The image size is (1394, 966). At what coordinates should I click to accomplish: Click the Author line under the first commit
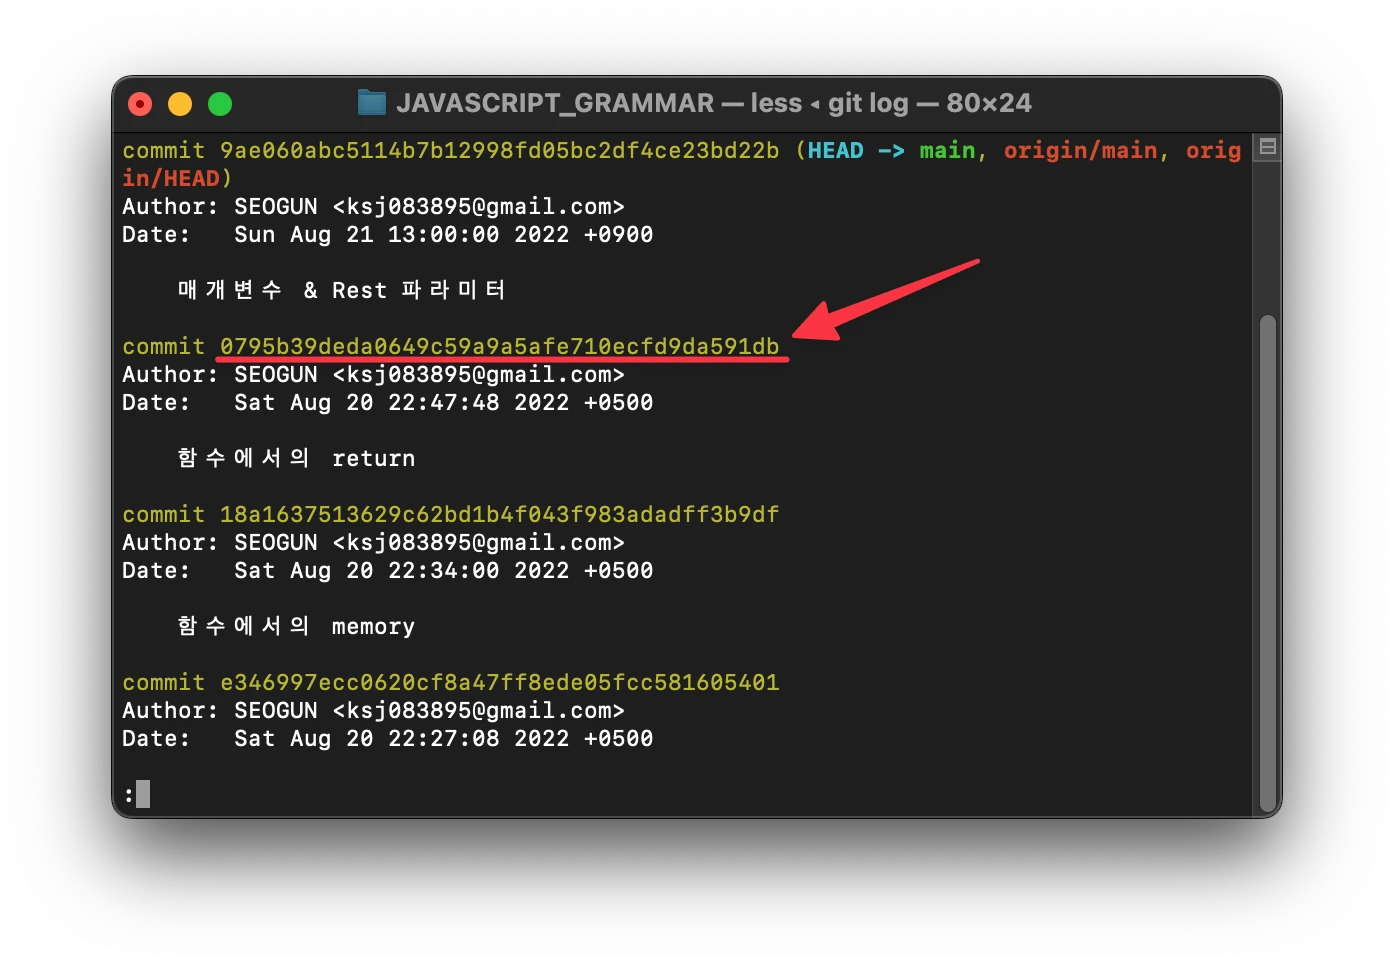pos(373,207)
